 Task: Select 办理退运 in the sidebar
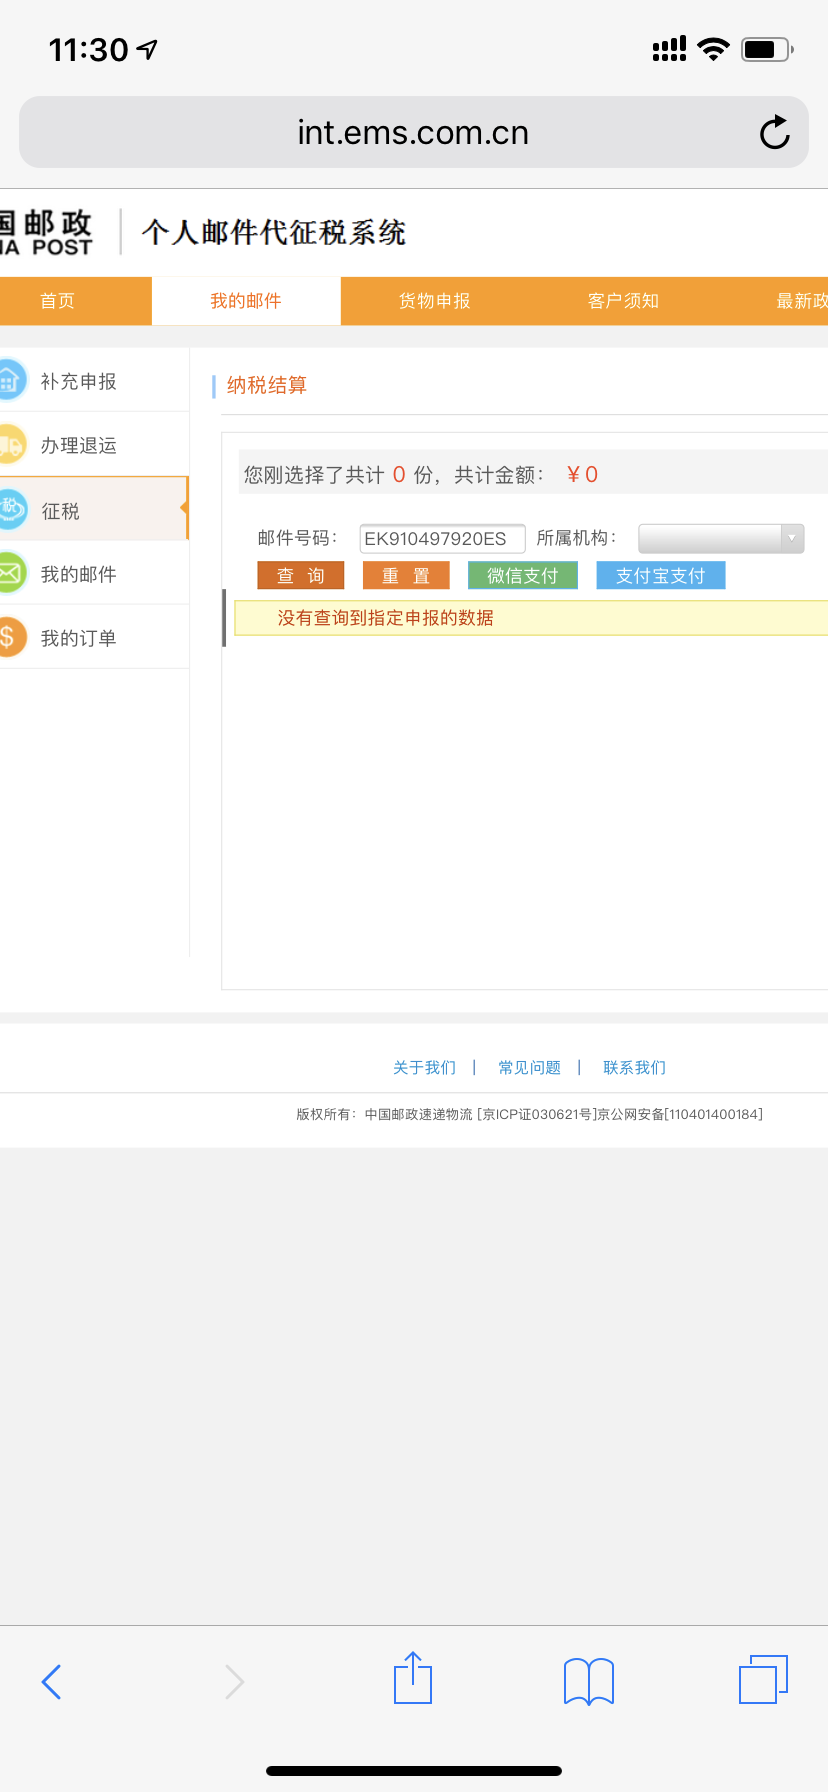tap(94, 445)
